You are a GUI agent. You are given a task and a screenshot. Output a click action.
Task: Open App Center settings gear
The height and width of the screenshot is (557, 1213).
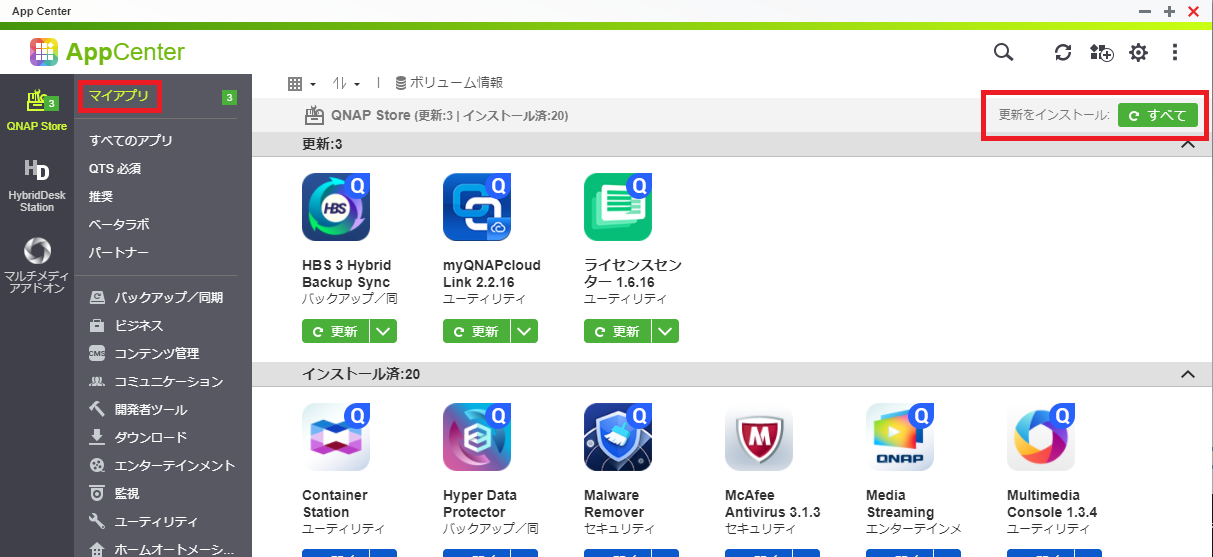(1138, 53)
